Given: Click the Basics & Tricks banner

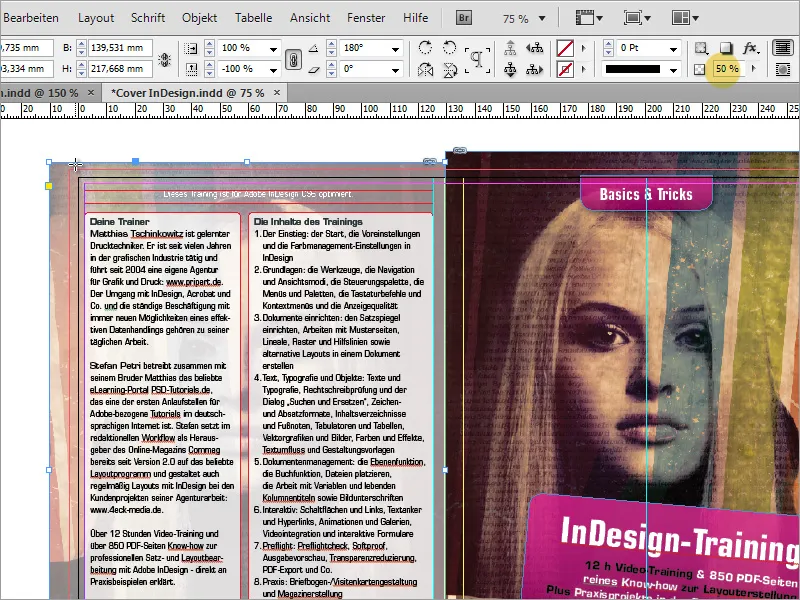Looking at the screenshot, I should (x=646, y=194).
